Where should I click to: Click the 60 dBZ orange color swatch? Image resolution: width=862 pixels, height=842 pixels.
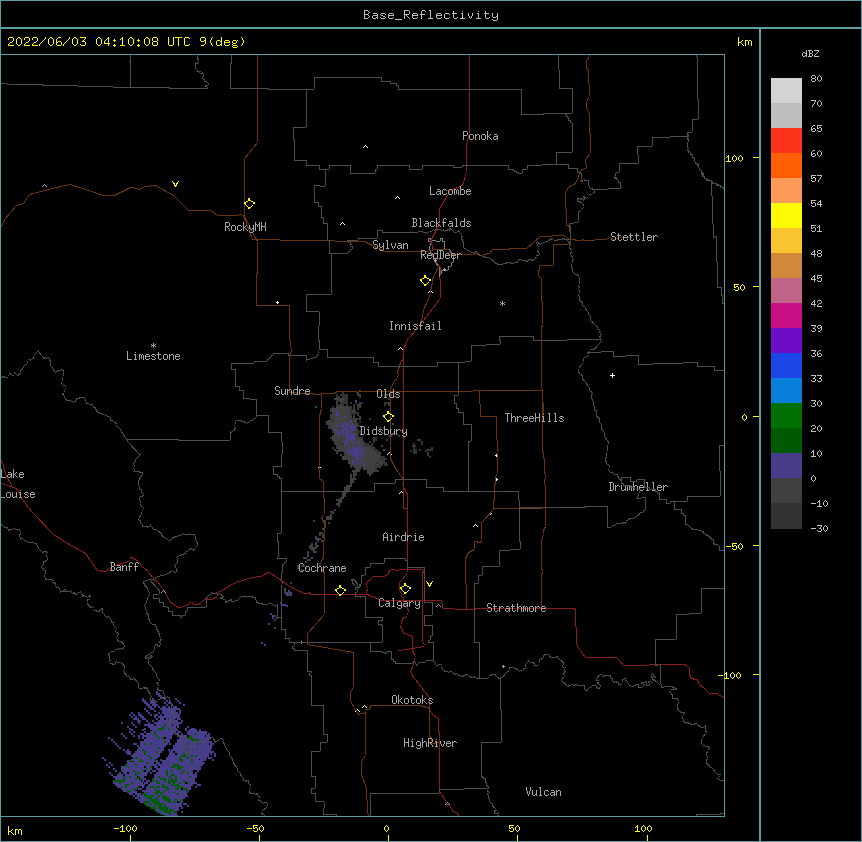786,165
